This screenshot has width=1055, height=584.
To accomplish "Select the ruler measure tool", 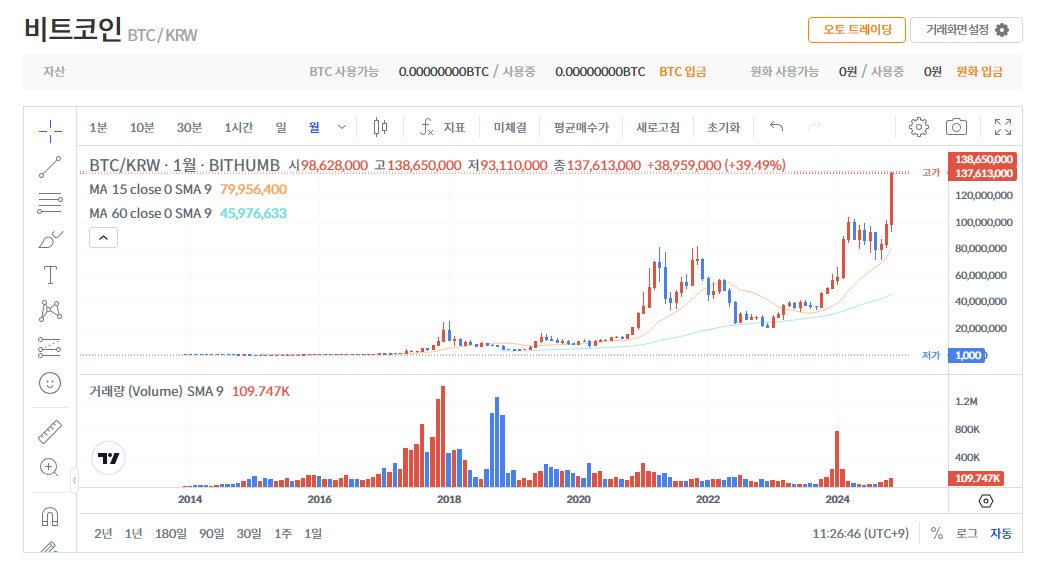I will (50, 431).
